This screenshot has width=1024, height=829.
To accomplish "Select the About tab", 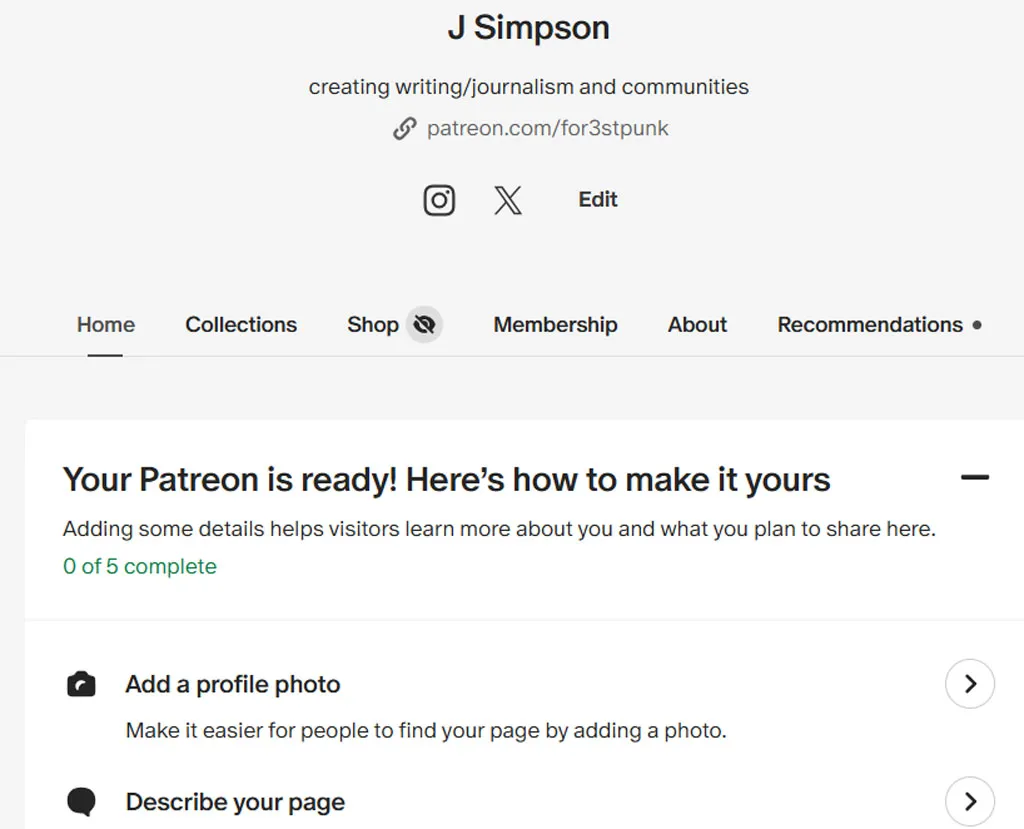I will [697, 325].
